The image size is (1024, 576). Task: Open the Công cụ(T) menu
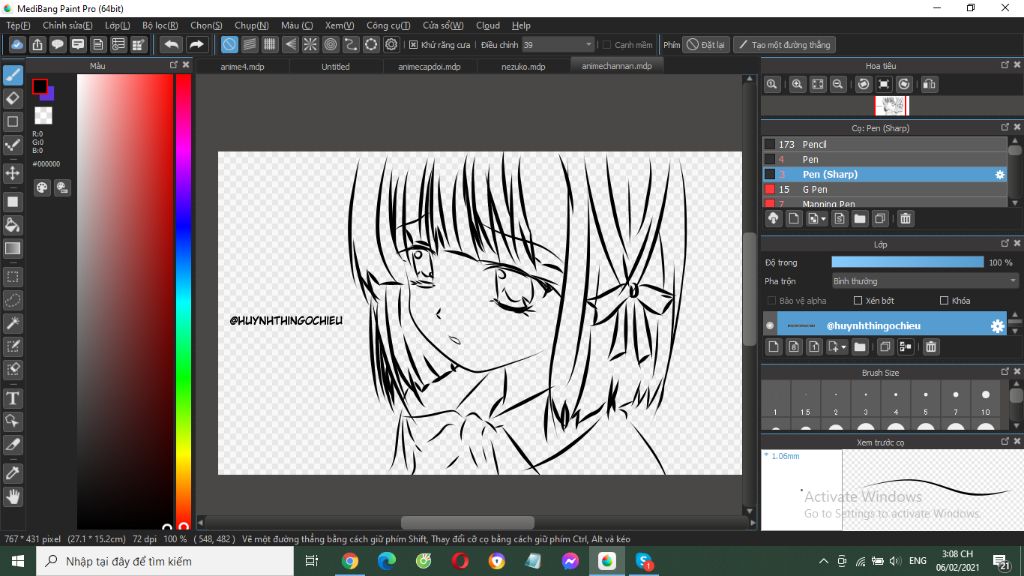tap(388, 25)
